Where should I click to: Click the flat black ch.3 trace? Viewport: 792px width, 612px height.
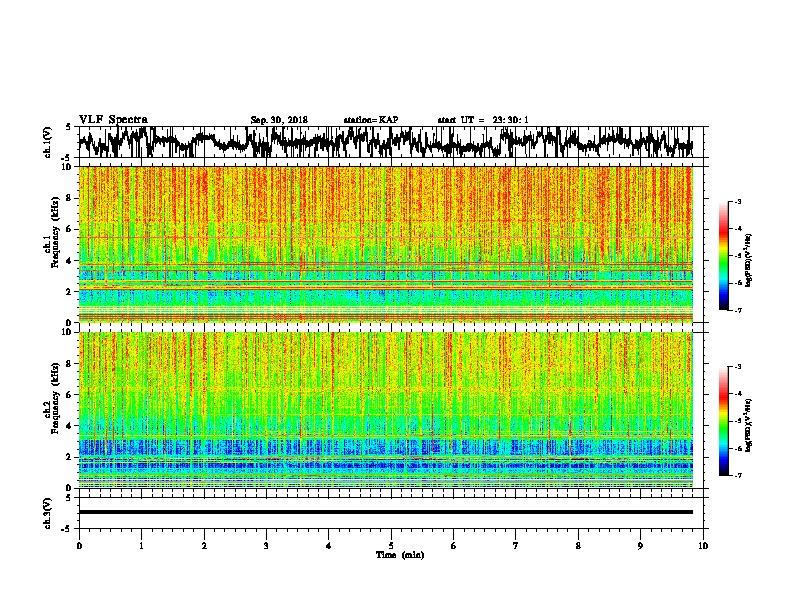click(386, 512)
